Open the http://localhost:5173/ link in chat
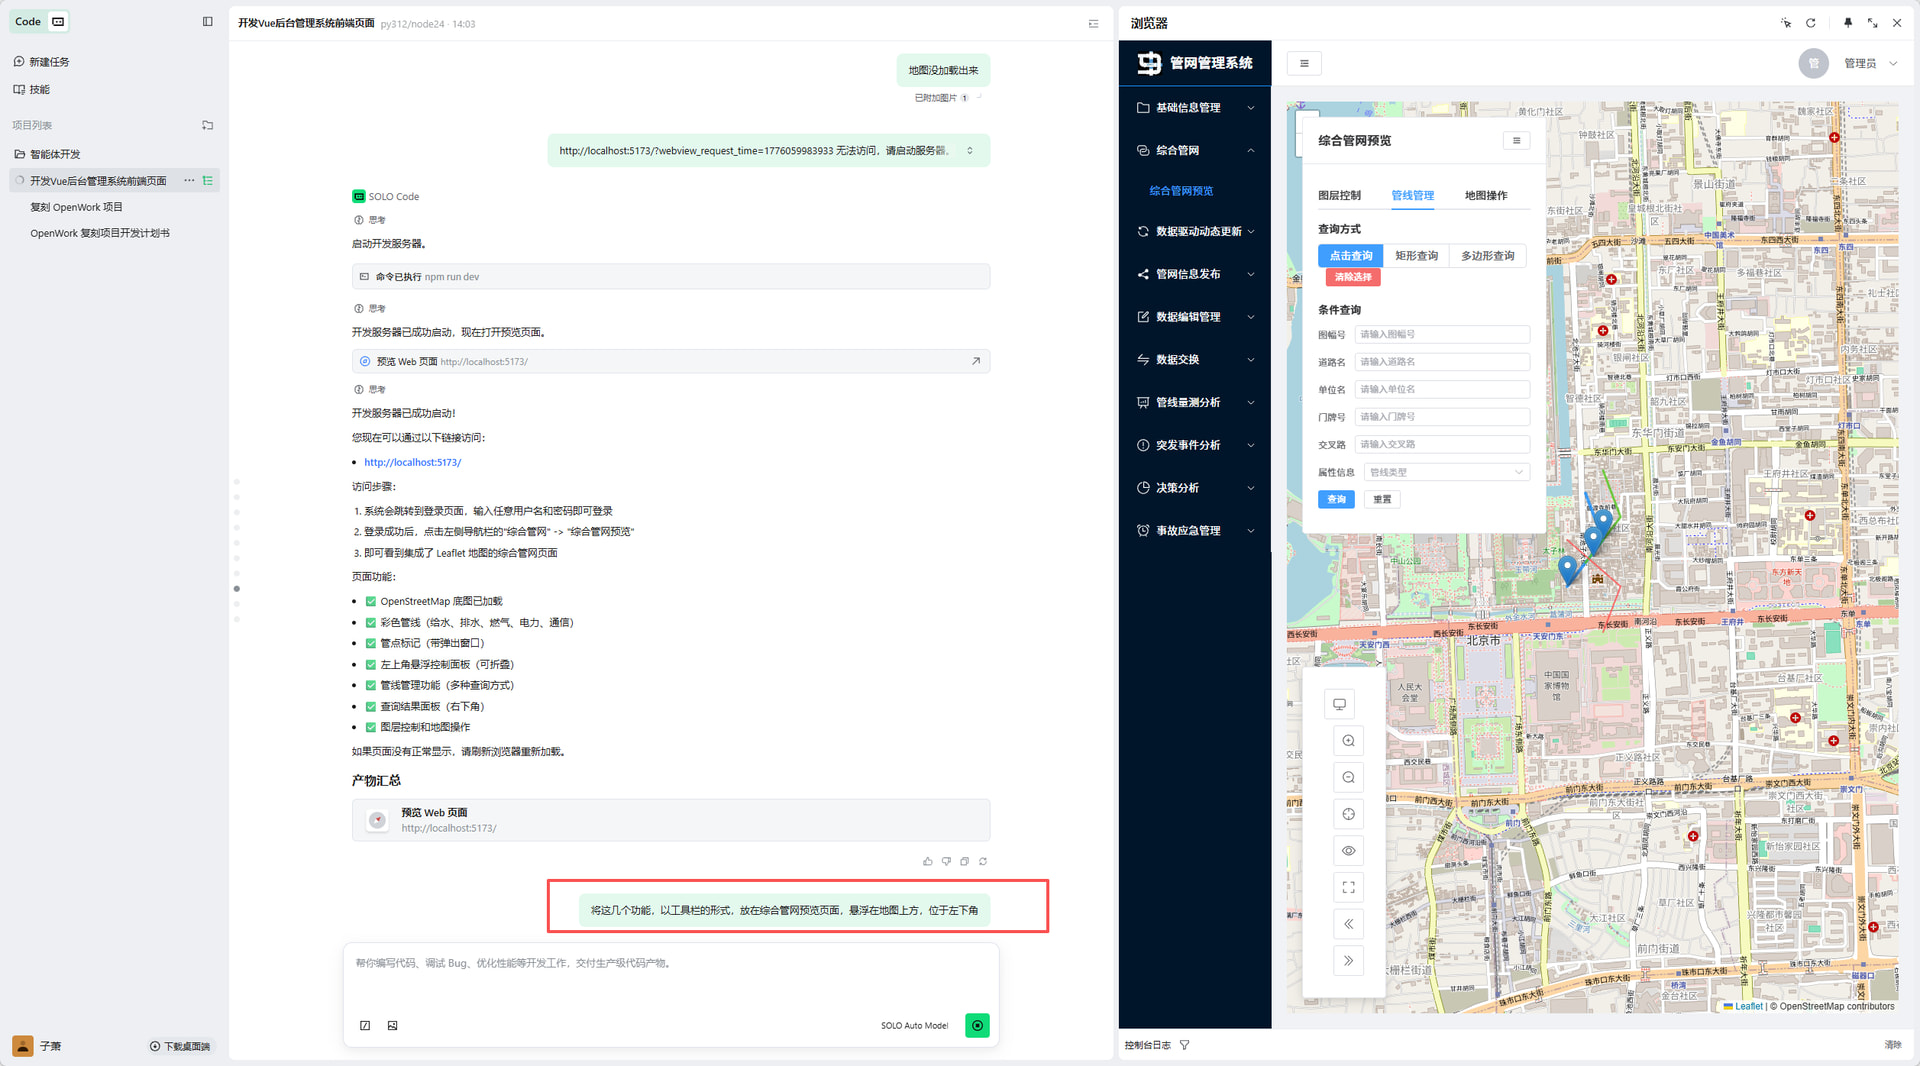 [412, 462]
